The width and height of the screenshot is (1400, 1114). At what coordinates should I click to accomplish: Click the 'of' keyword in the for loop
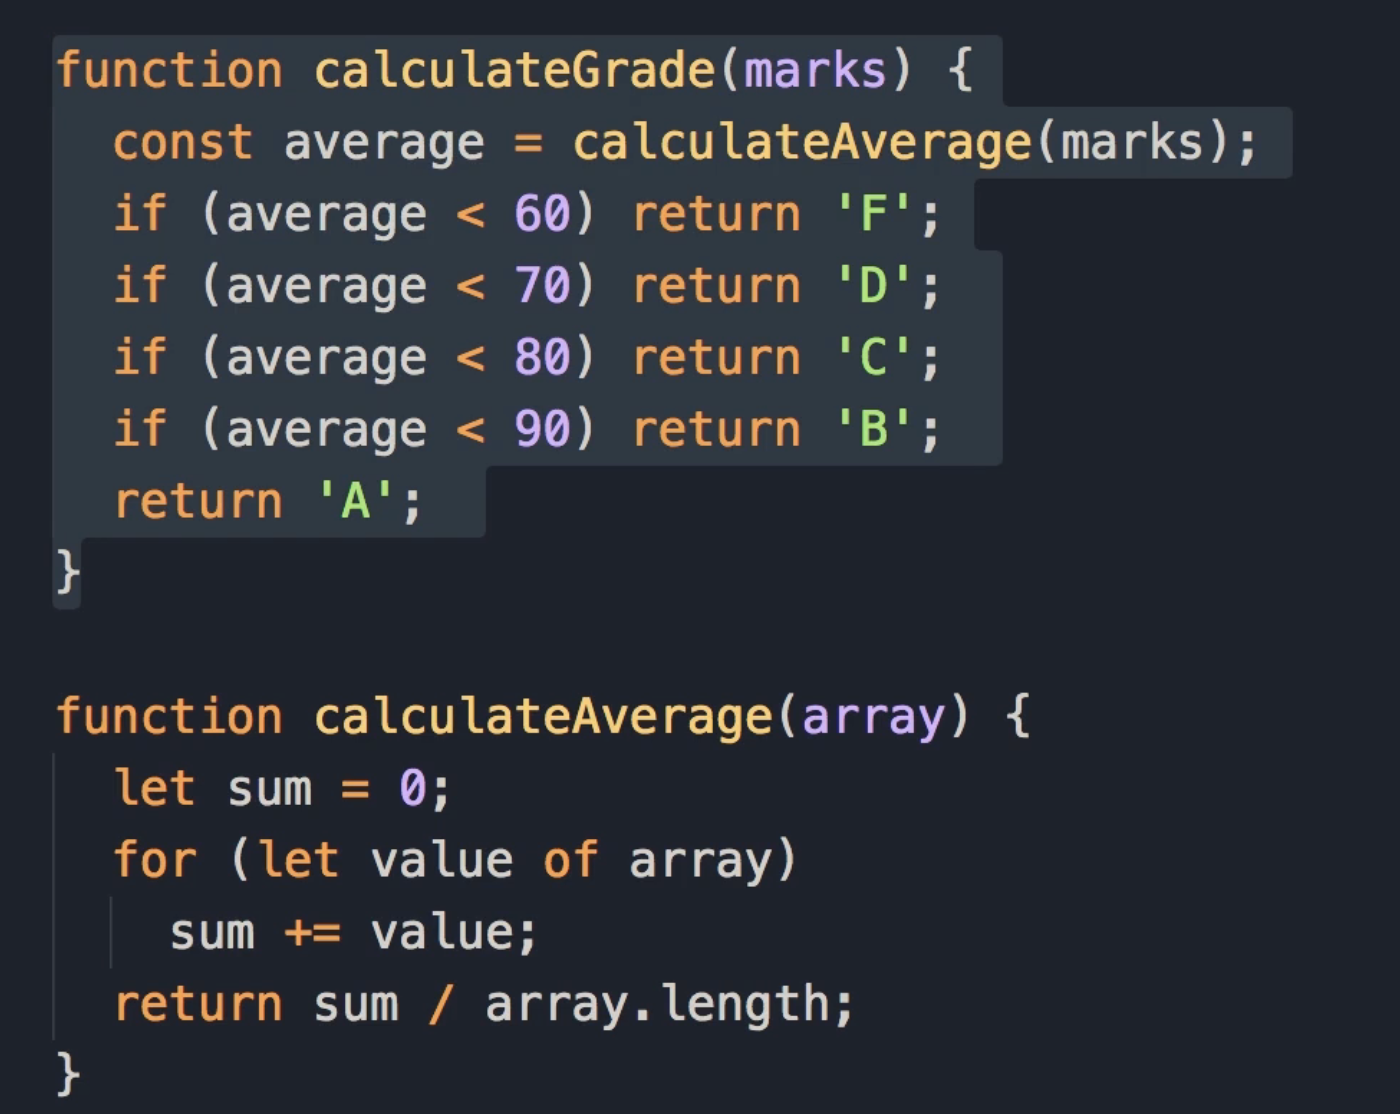(x=570, y=861)
